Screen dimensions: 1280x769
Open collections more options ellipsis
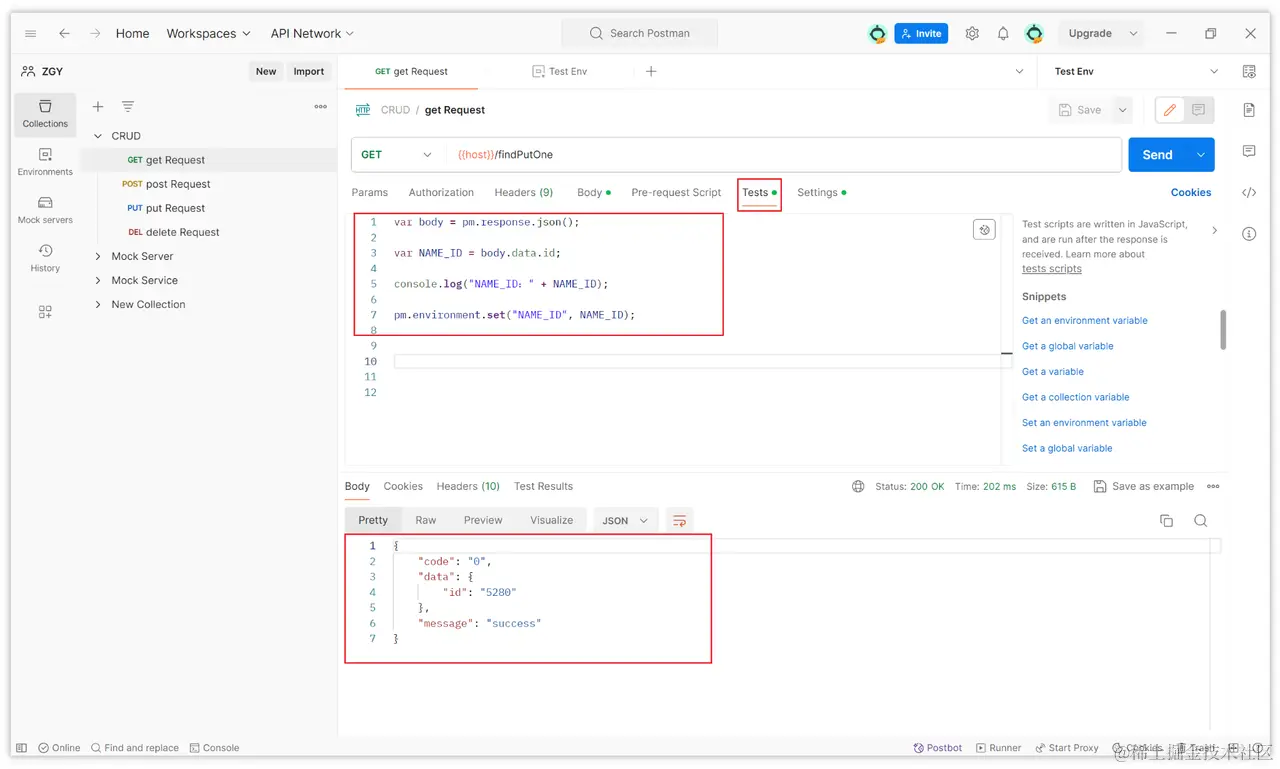[x=320, y=106]
